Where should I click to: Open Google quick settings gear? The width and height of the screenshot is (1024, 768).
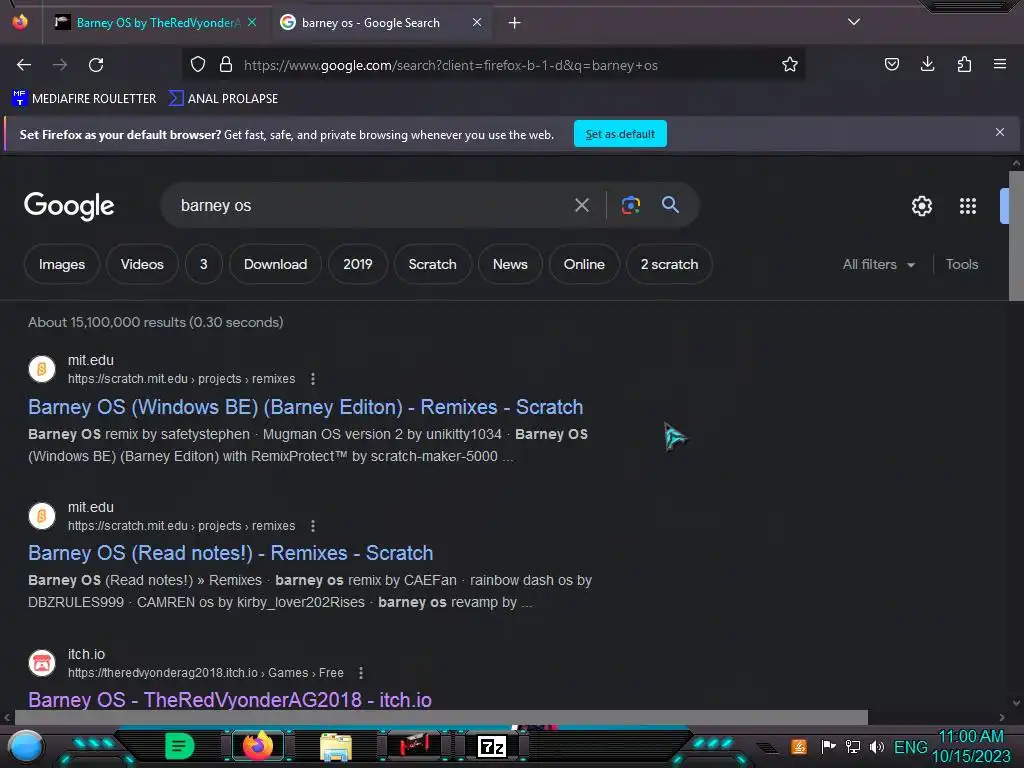pos(921,206)
